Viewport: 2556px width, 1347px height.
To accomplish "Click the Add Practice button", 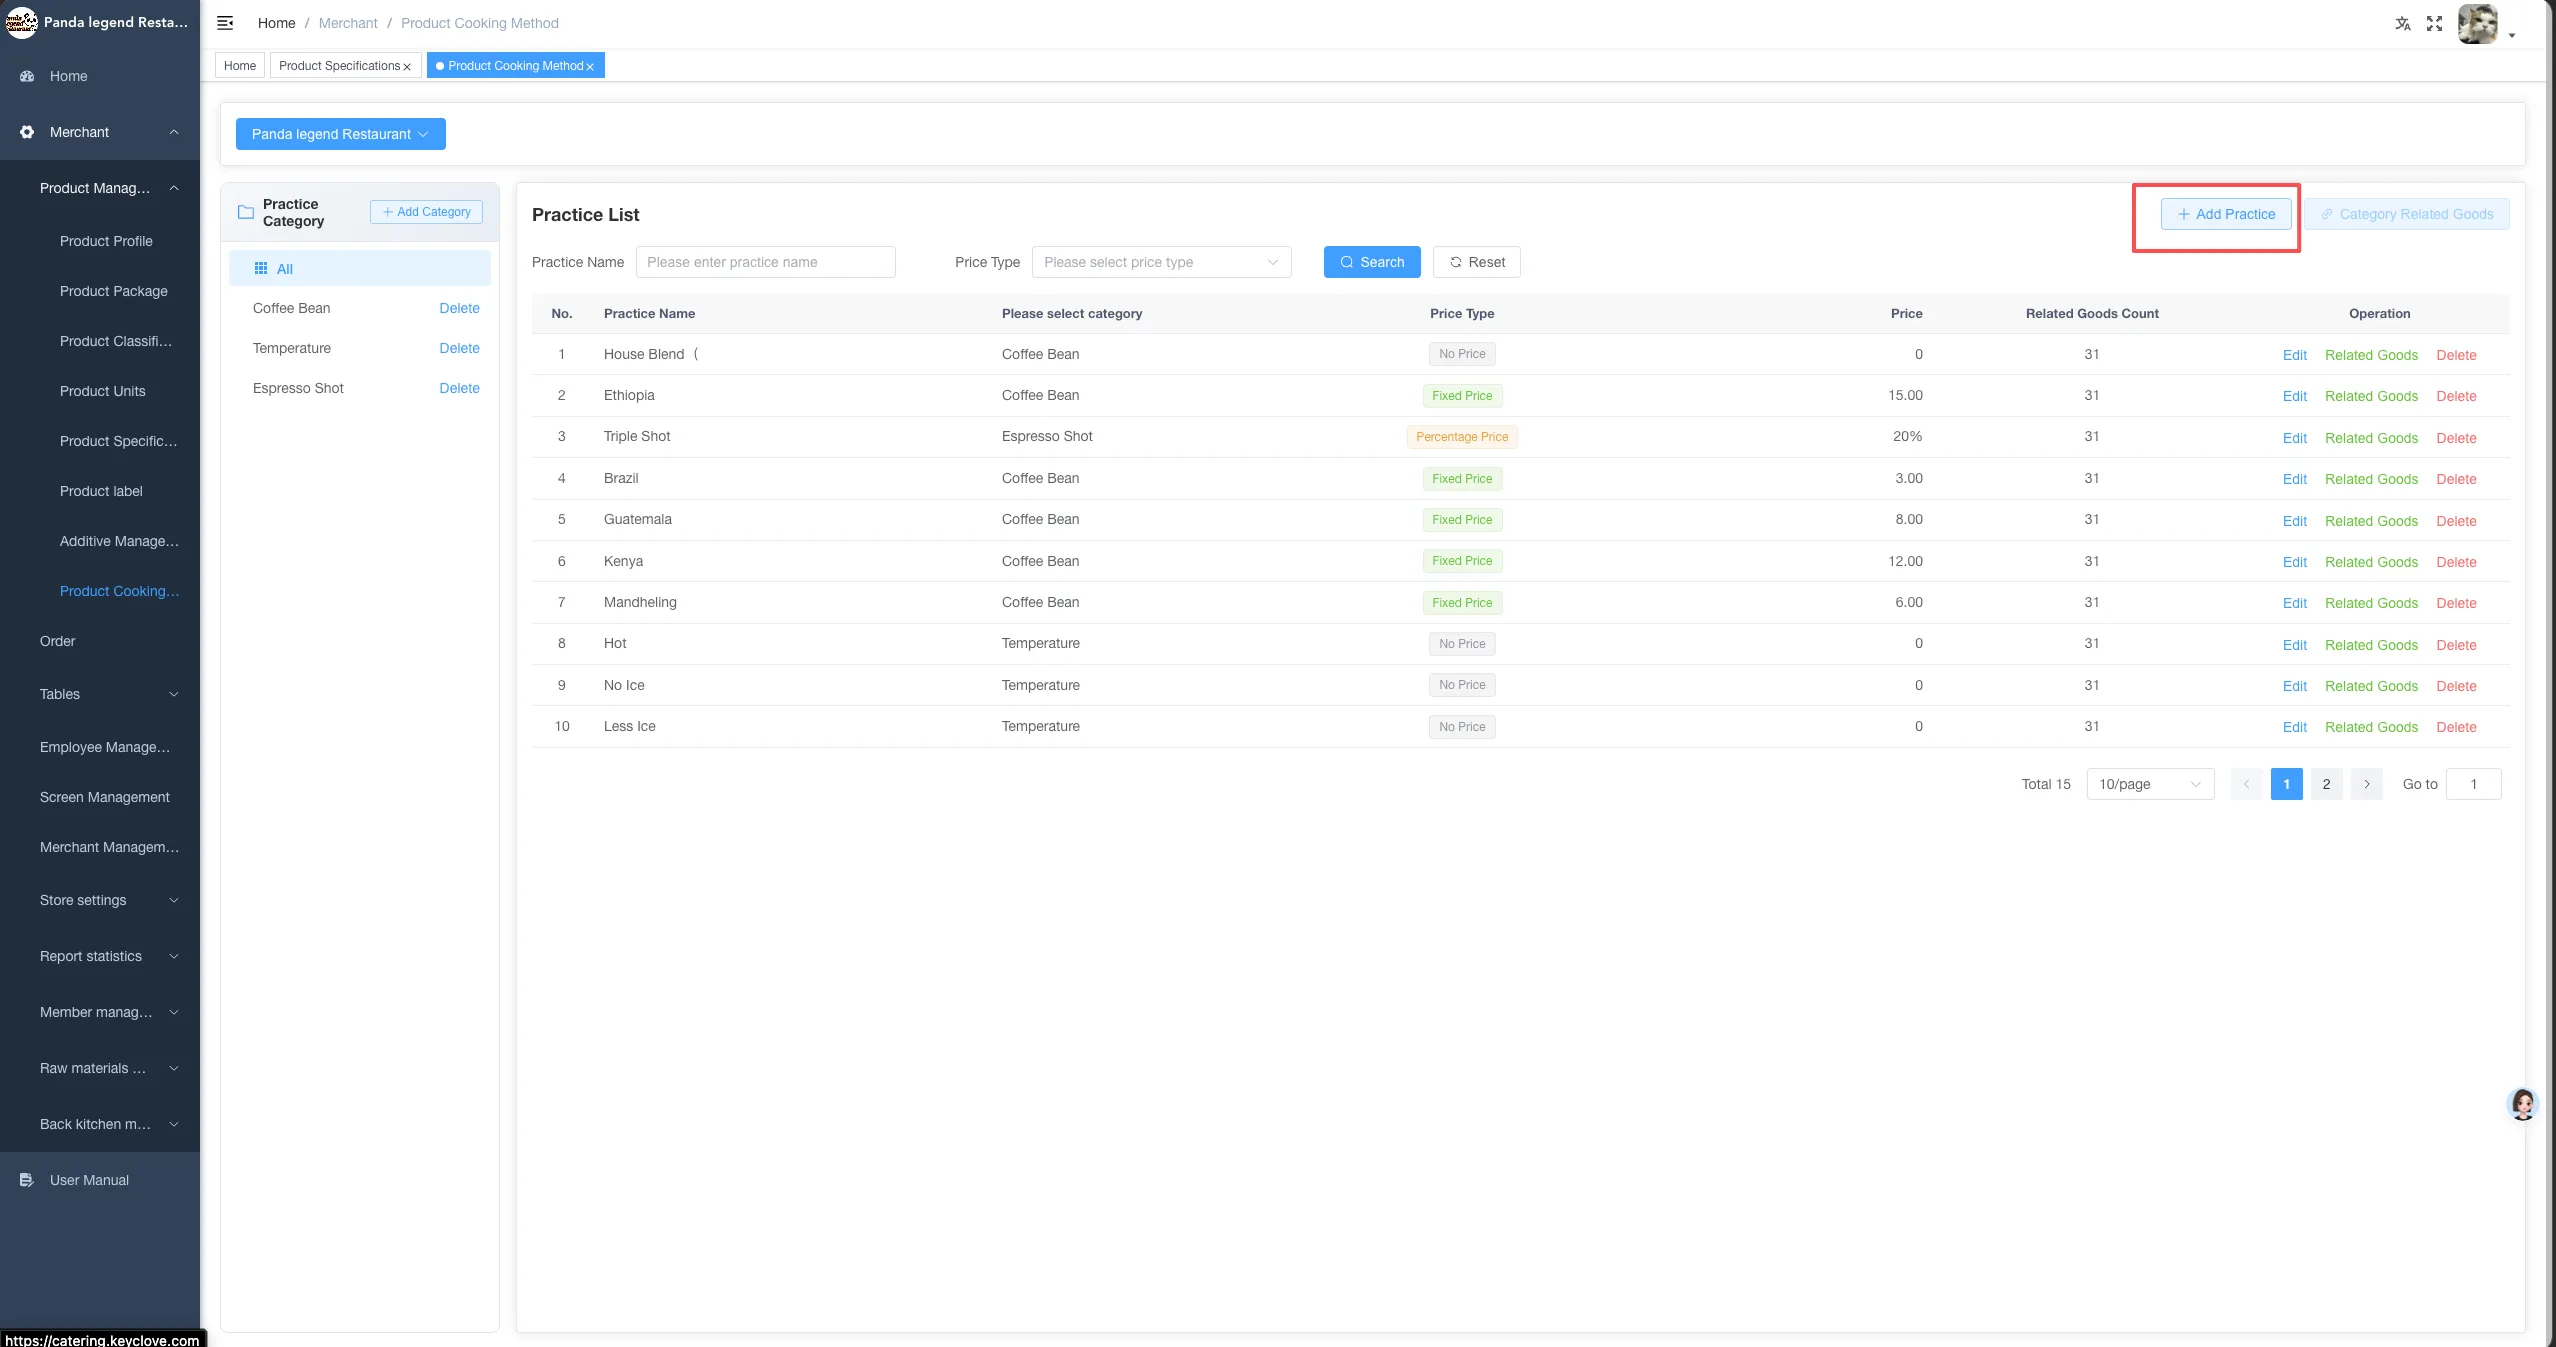I will 2226,214.
